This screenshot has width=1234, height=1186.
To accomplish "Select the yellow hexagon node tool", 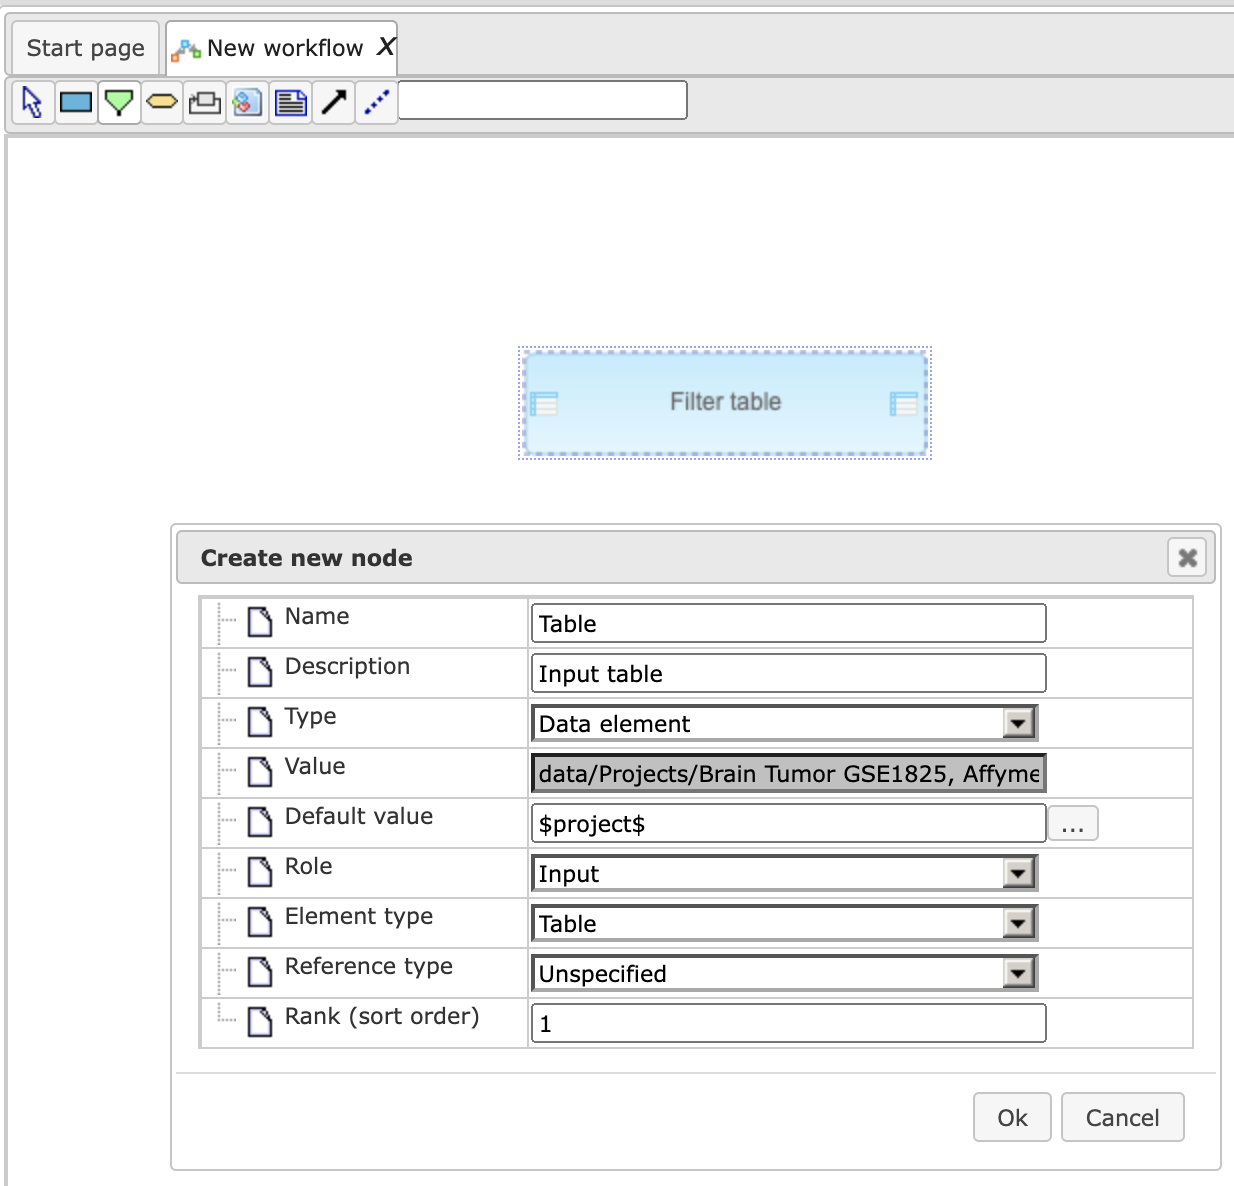I will [x=162, y=102].
